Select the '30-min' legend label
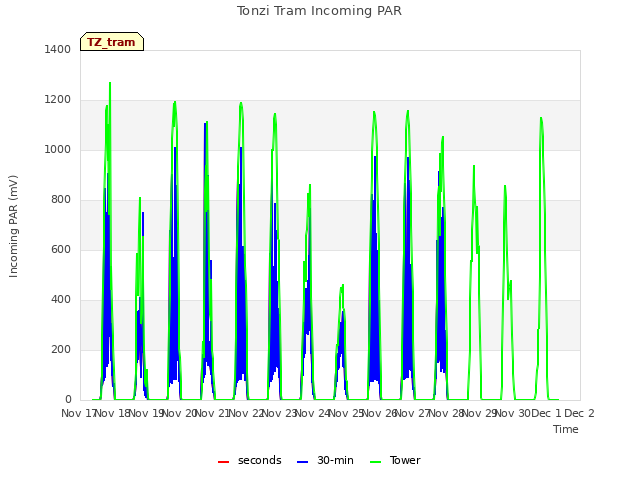640x480 pixels. (335, 460)
